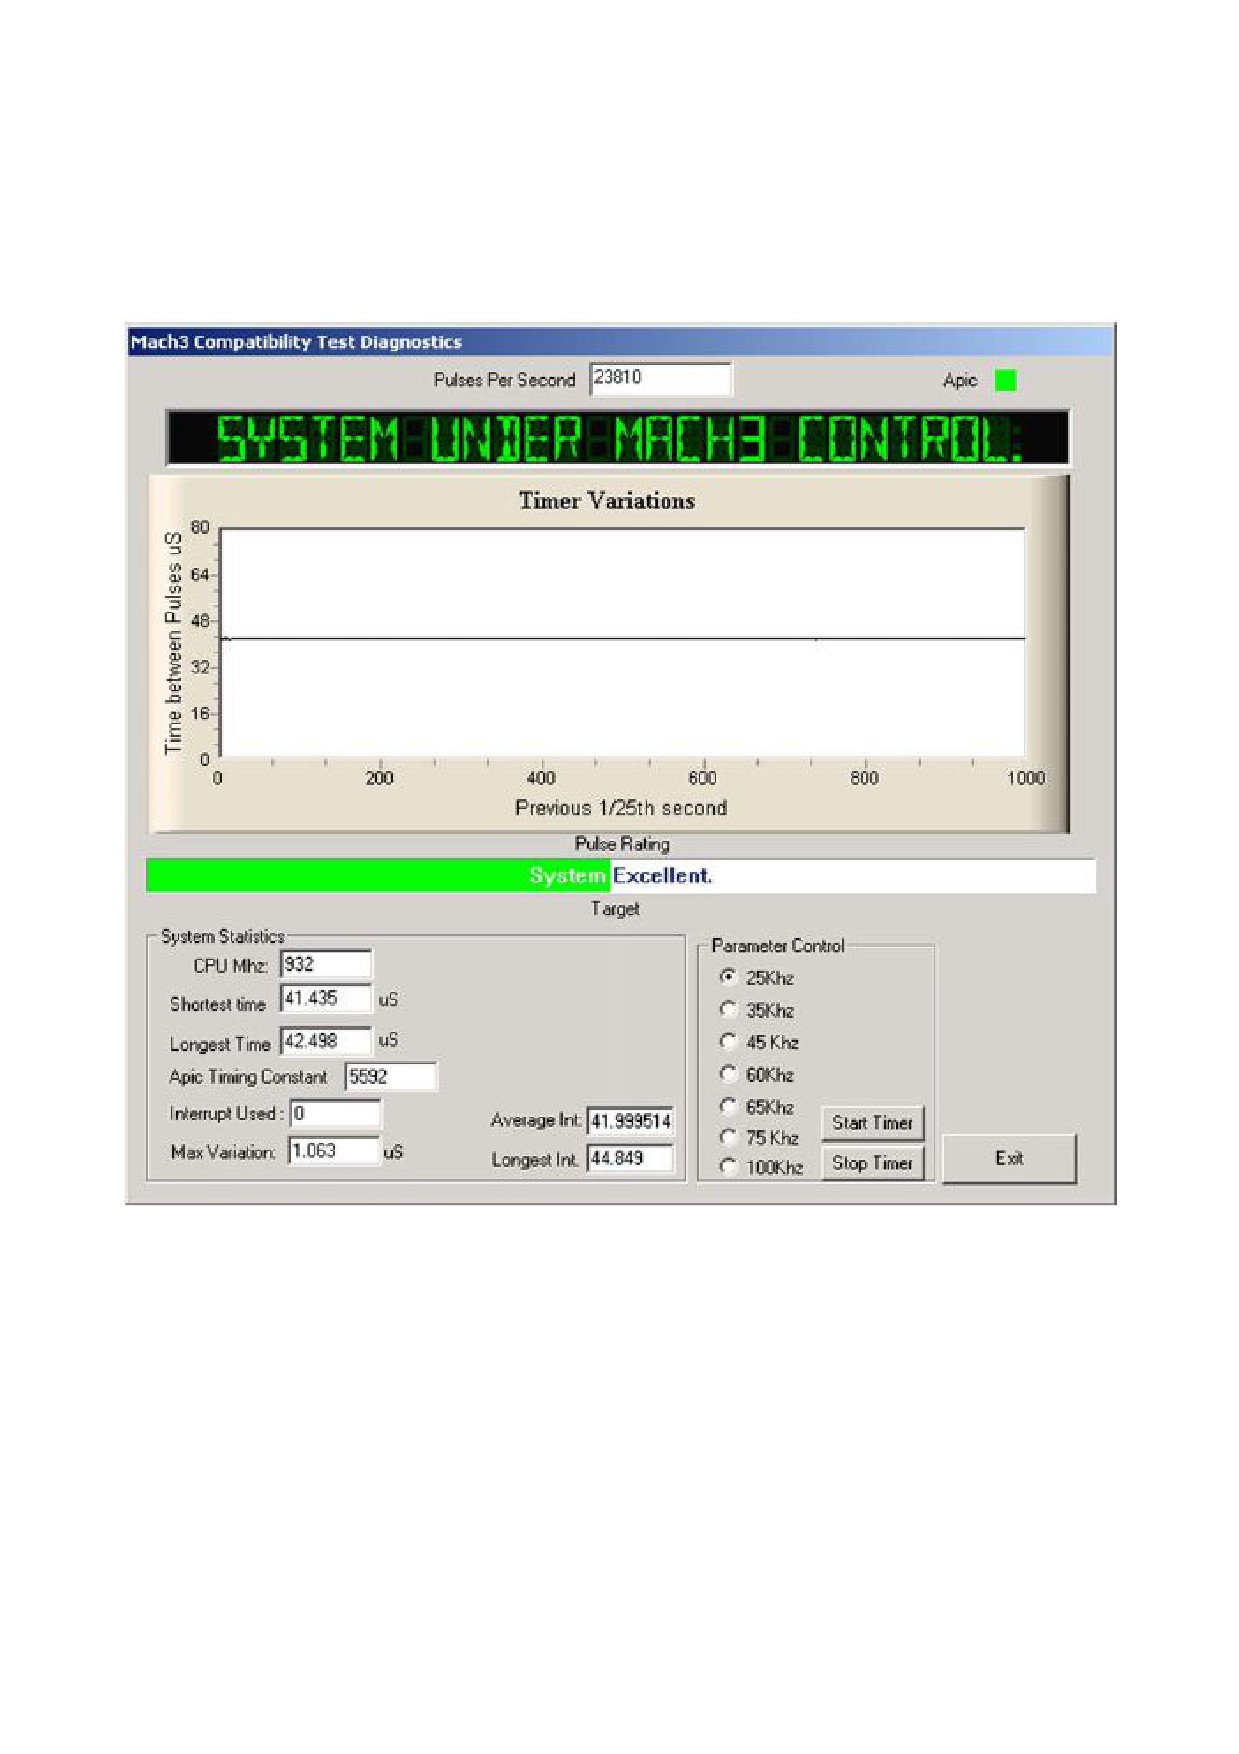Select the 65Khz radio button
The height and width of the screenshot is (1754, 1239).
(x=728, y=1106)
